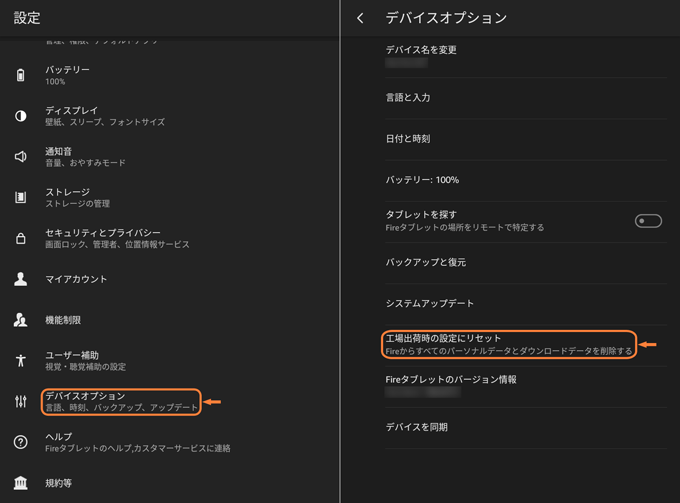Tap the 100% value under バッテリー

pyautogui.click(x=55, y=82)
